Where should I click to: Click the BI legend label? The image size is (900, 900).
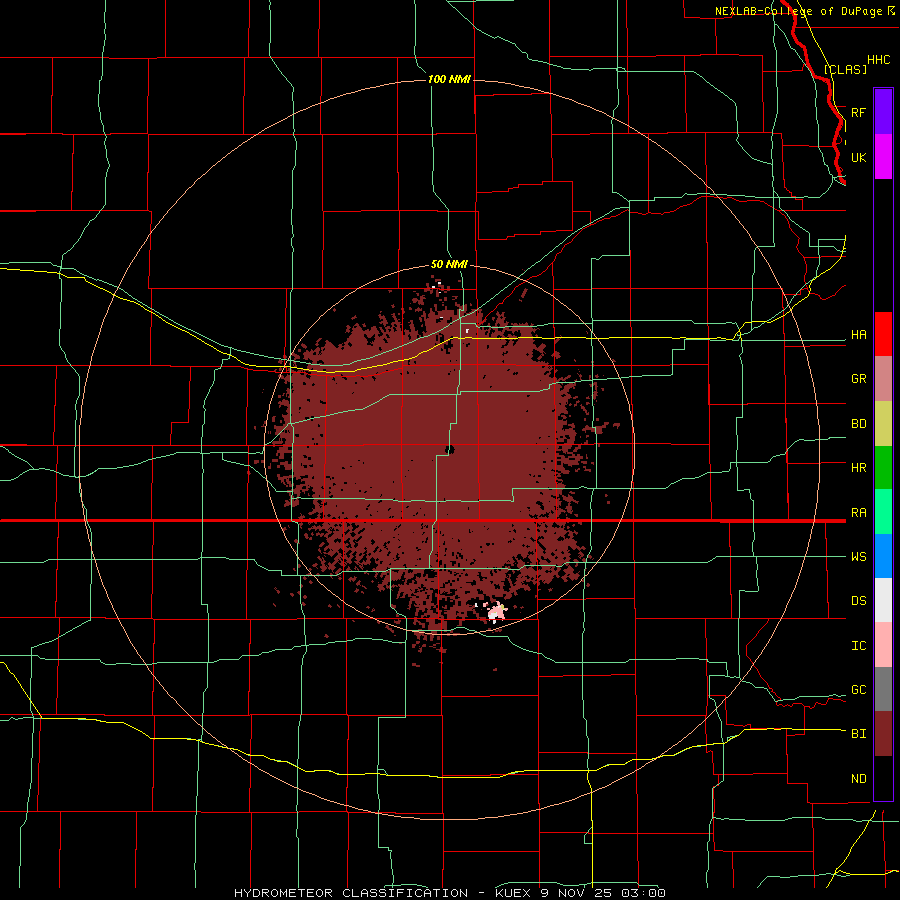tap(859, 734)
